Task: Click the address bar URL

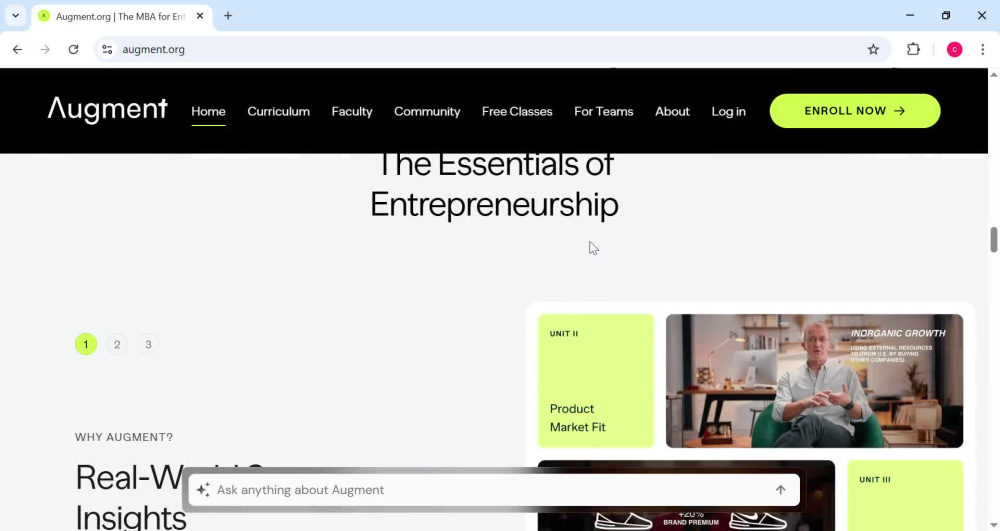Action: 153,49
